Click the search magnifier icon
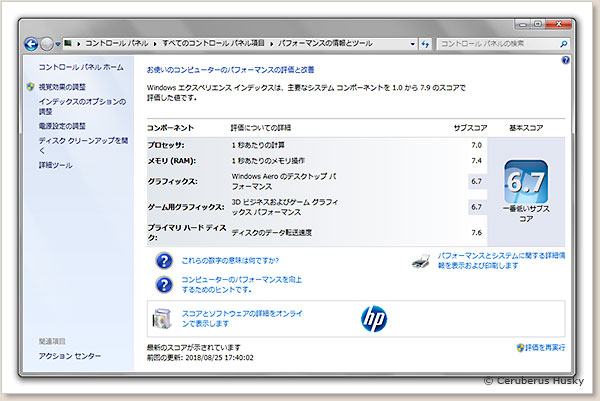Viewport: 600px width, 401px height. 564,44
